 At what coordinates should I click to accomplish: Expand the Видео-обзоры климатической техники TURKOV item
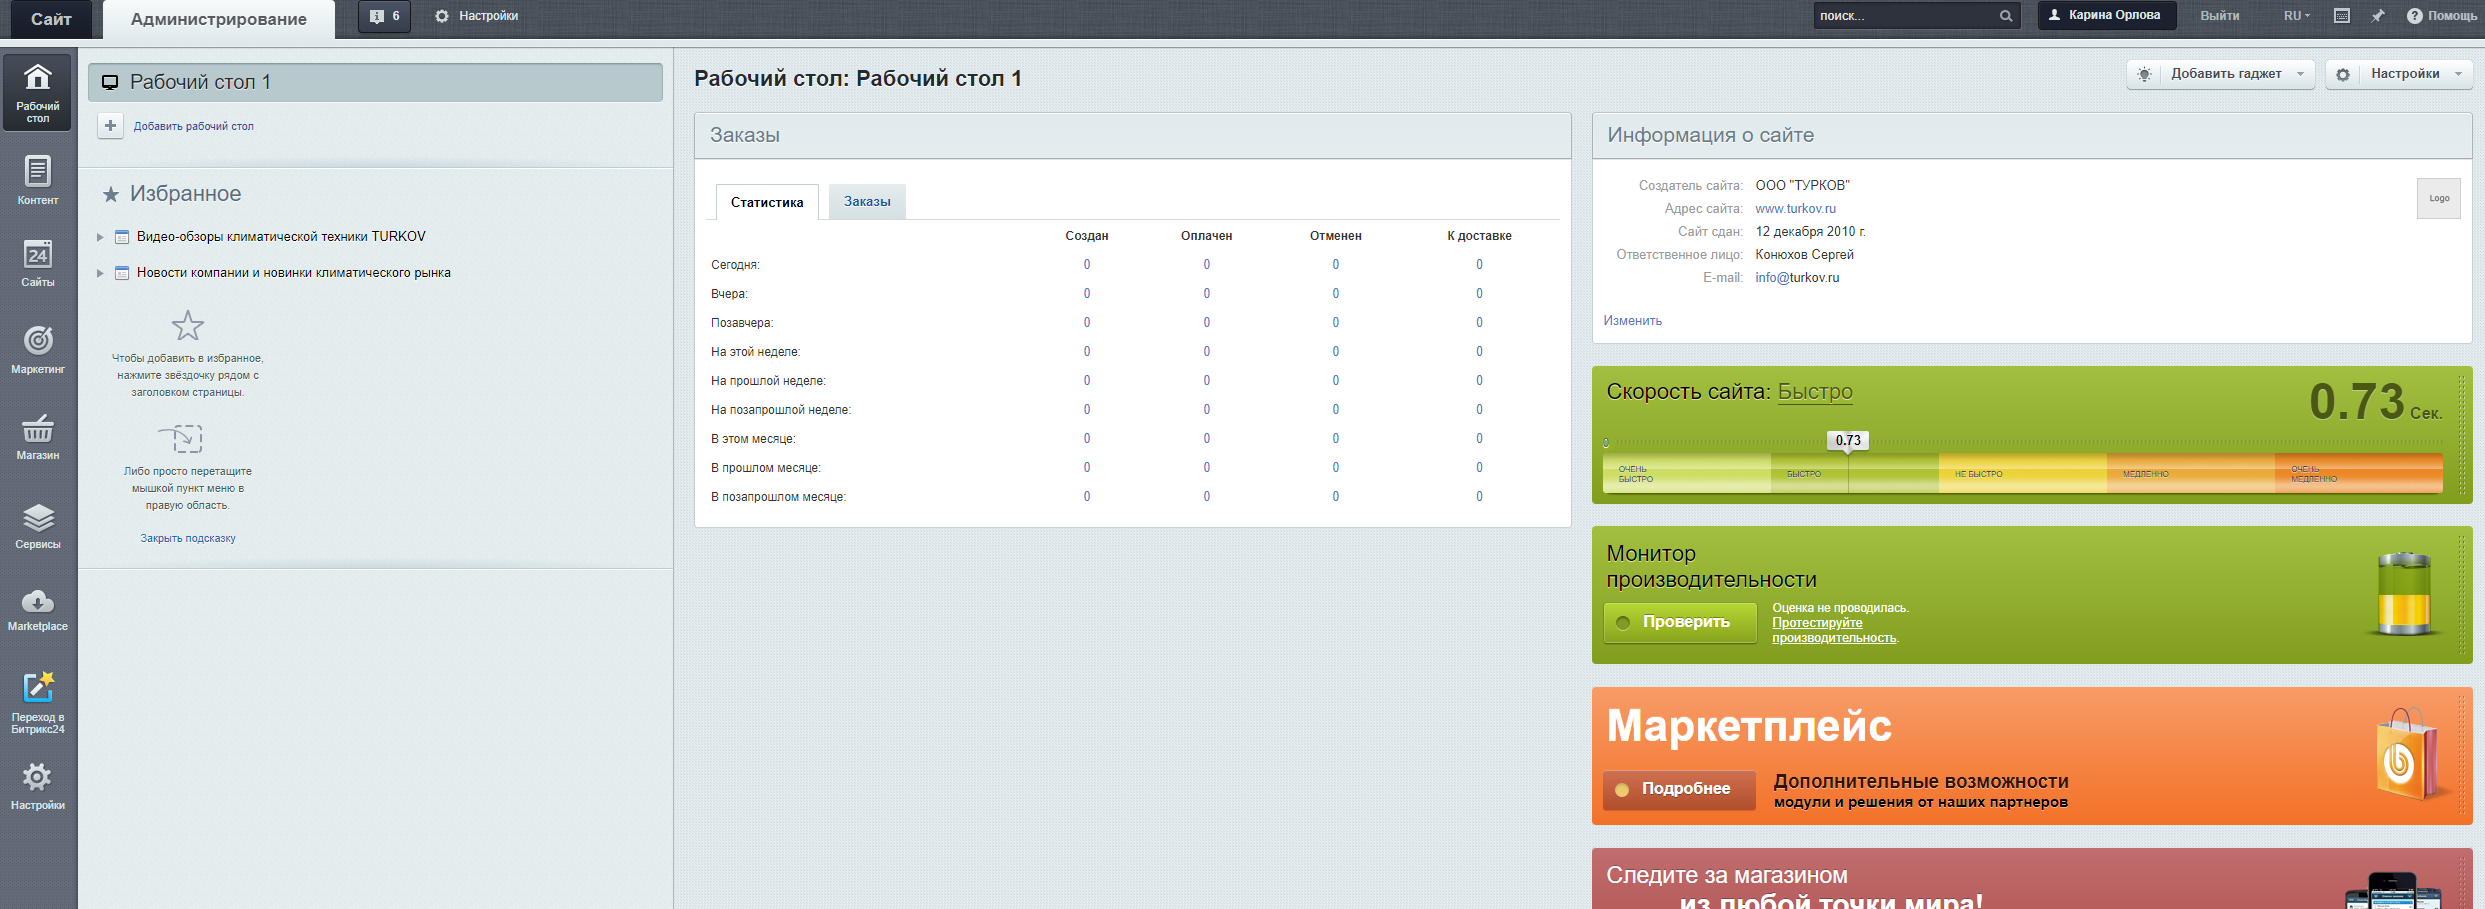(x=100, y=237)
